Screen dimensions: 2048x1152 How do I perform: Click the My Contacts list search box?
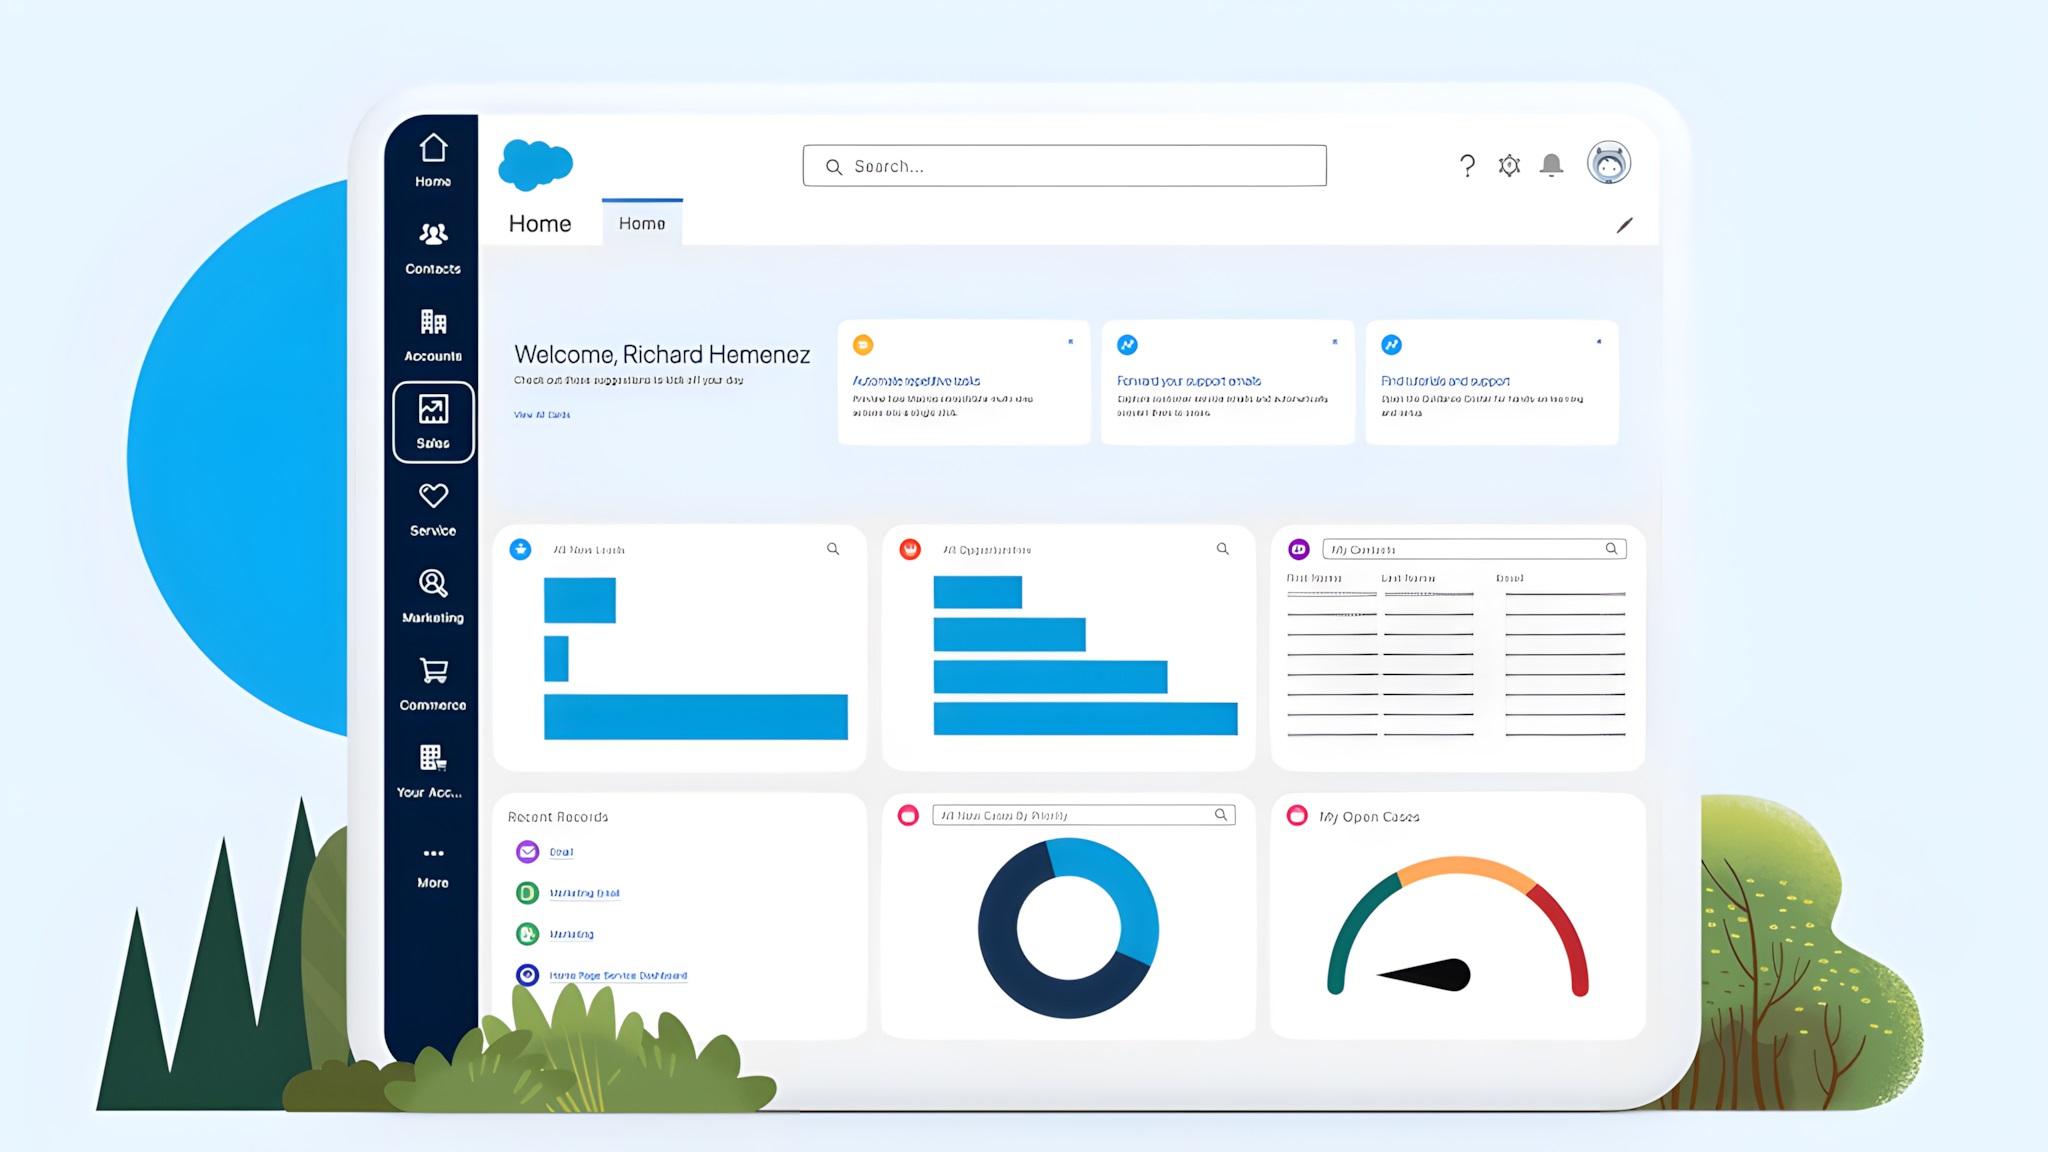click(1474, 549)
